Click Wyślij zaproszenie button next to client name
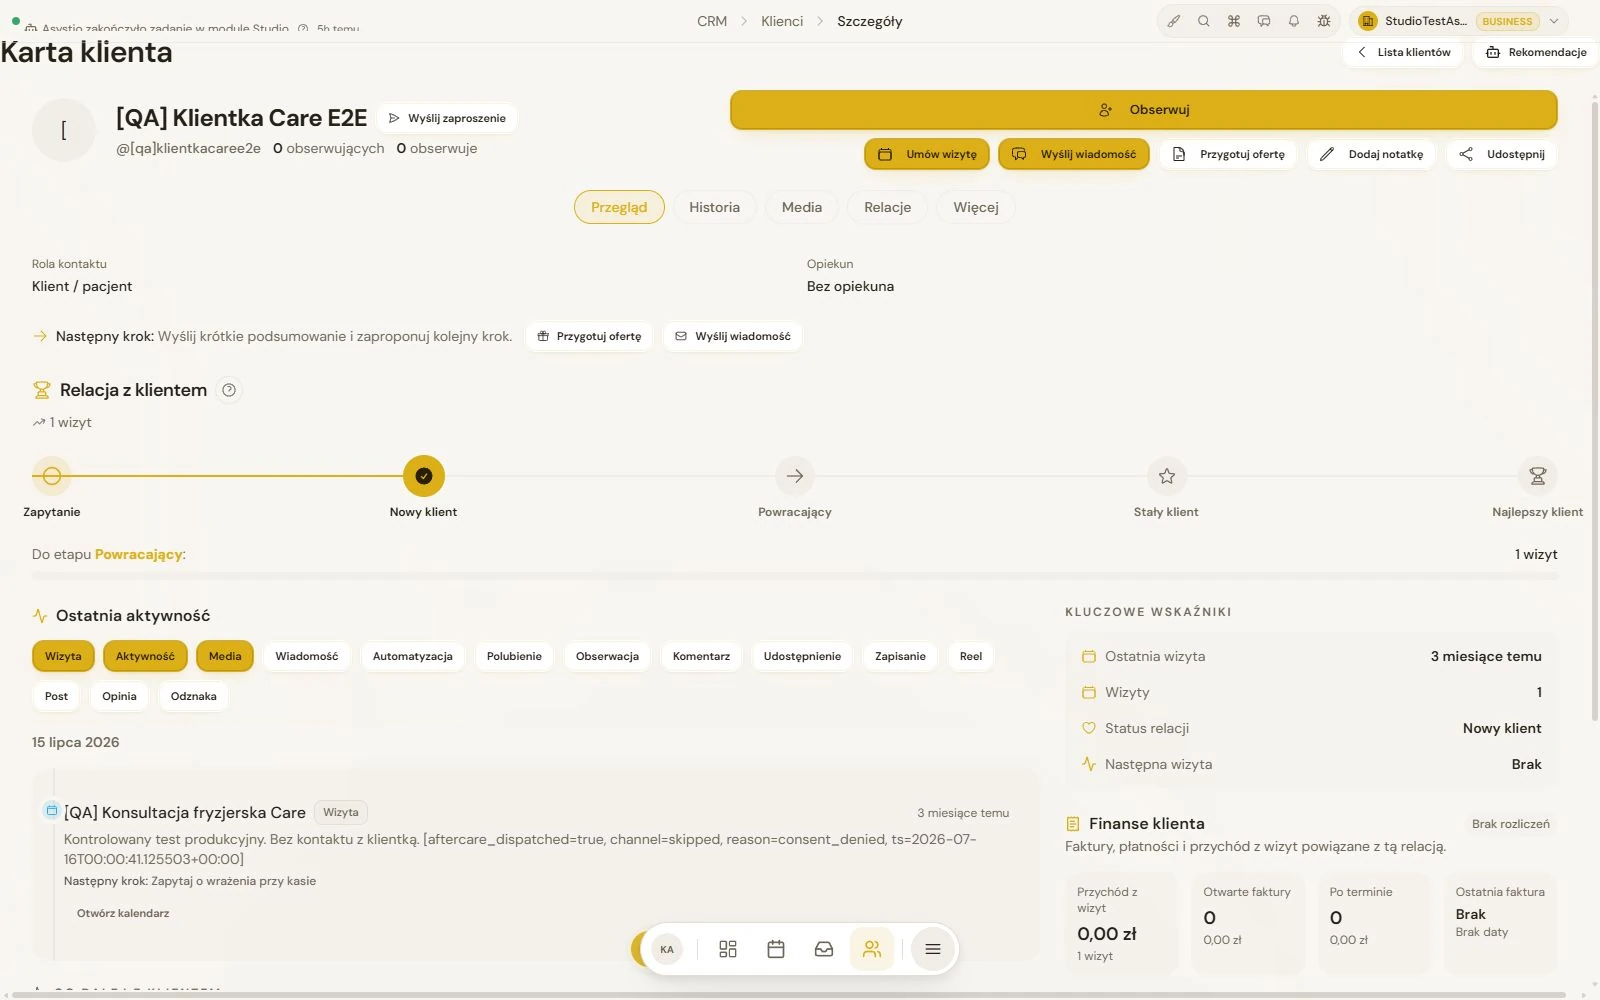Image resolution: width=1600 pixels, height=1000 pixels. point(447,118)
